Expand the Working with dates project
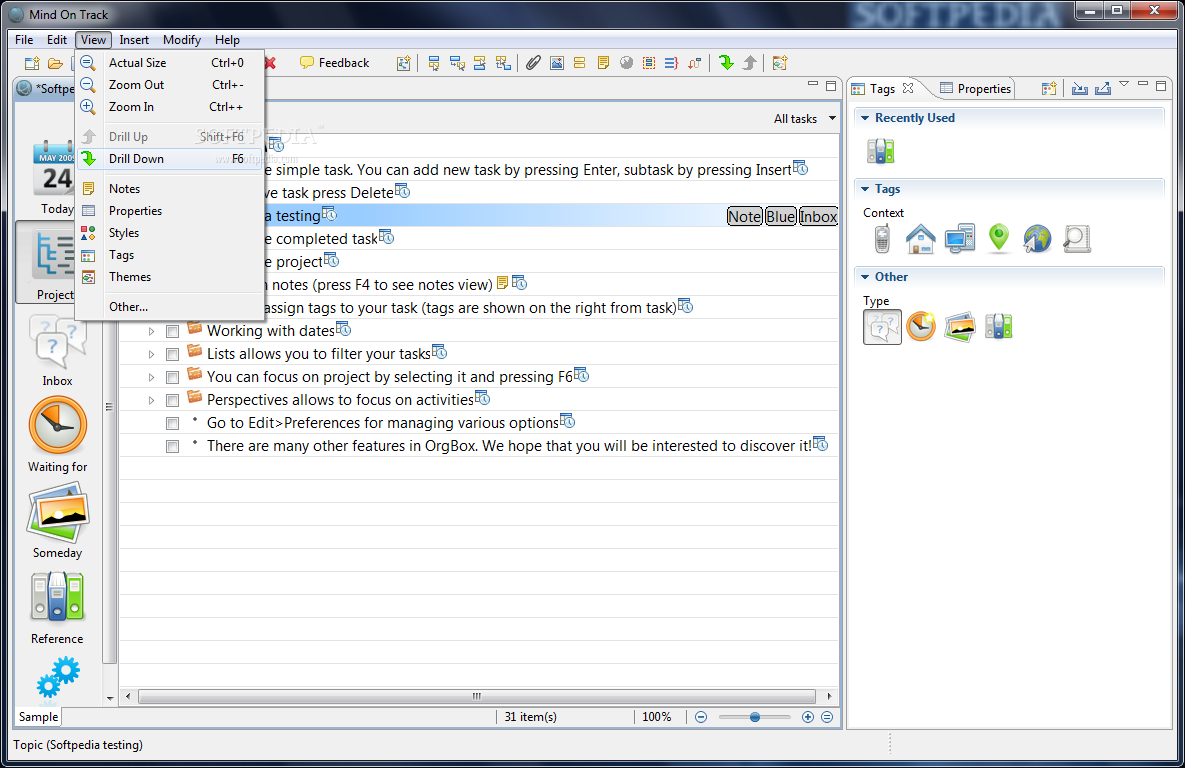Viewport: 1185px width, 768px height. pyautogui.click(x=151, y=331)
